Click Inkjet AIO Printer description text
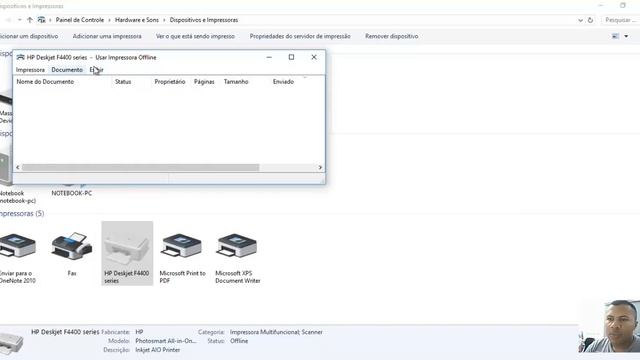This screenshot has height=360, width=640. (x=158, y=350)
